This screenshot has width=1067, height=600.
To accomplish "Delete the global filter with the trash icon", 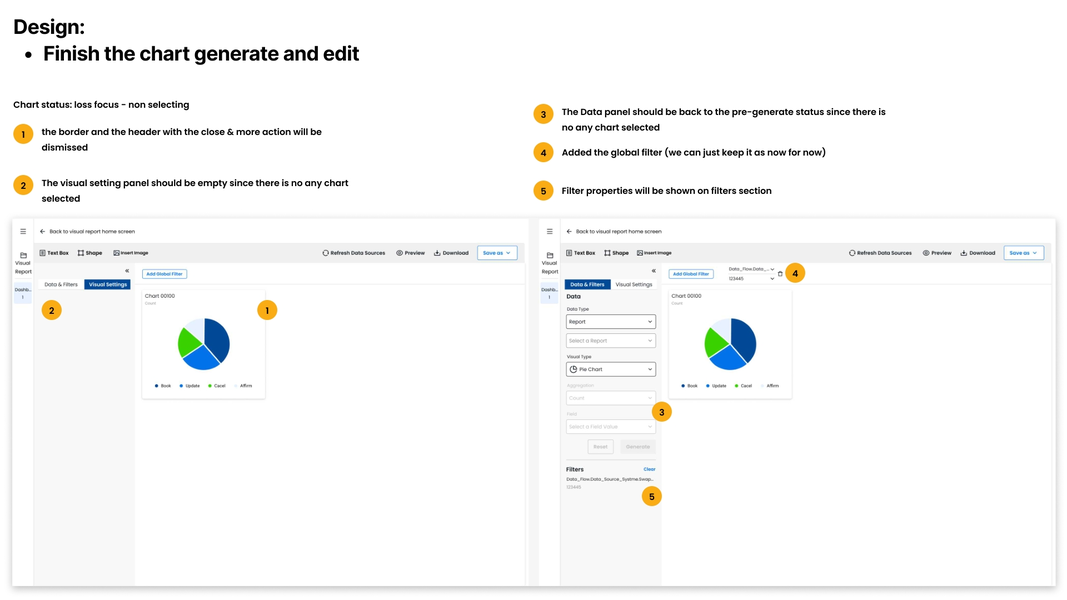I will (x=781, y=274).
